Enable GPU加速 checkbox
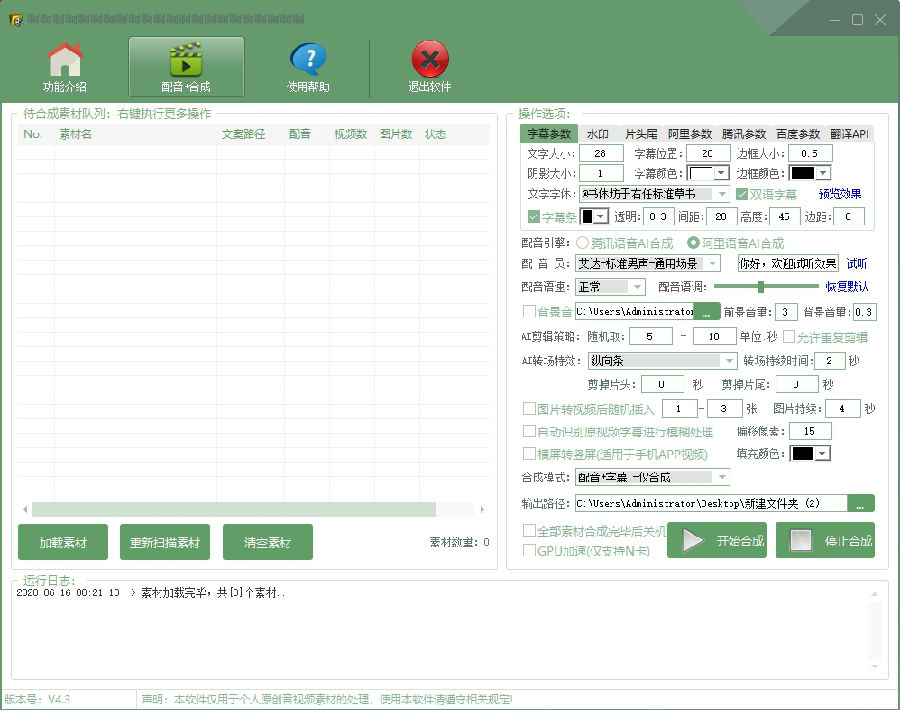This screenshot has height=710, width=900. pyautogui.click(x=529, y=550)
